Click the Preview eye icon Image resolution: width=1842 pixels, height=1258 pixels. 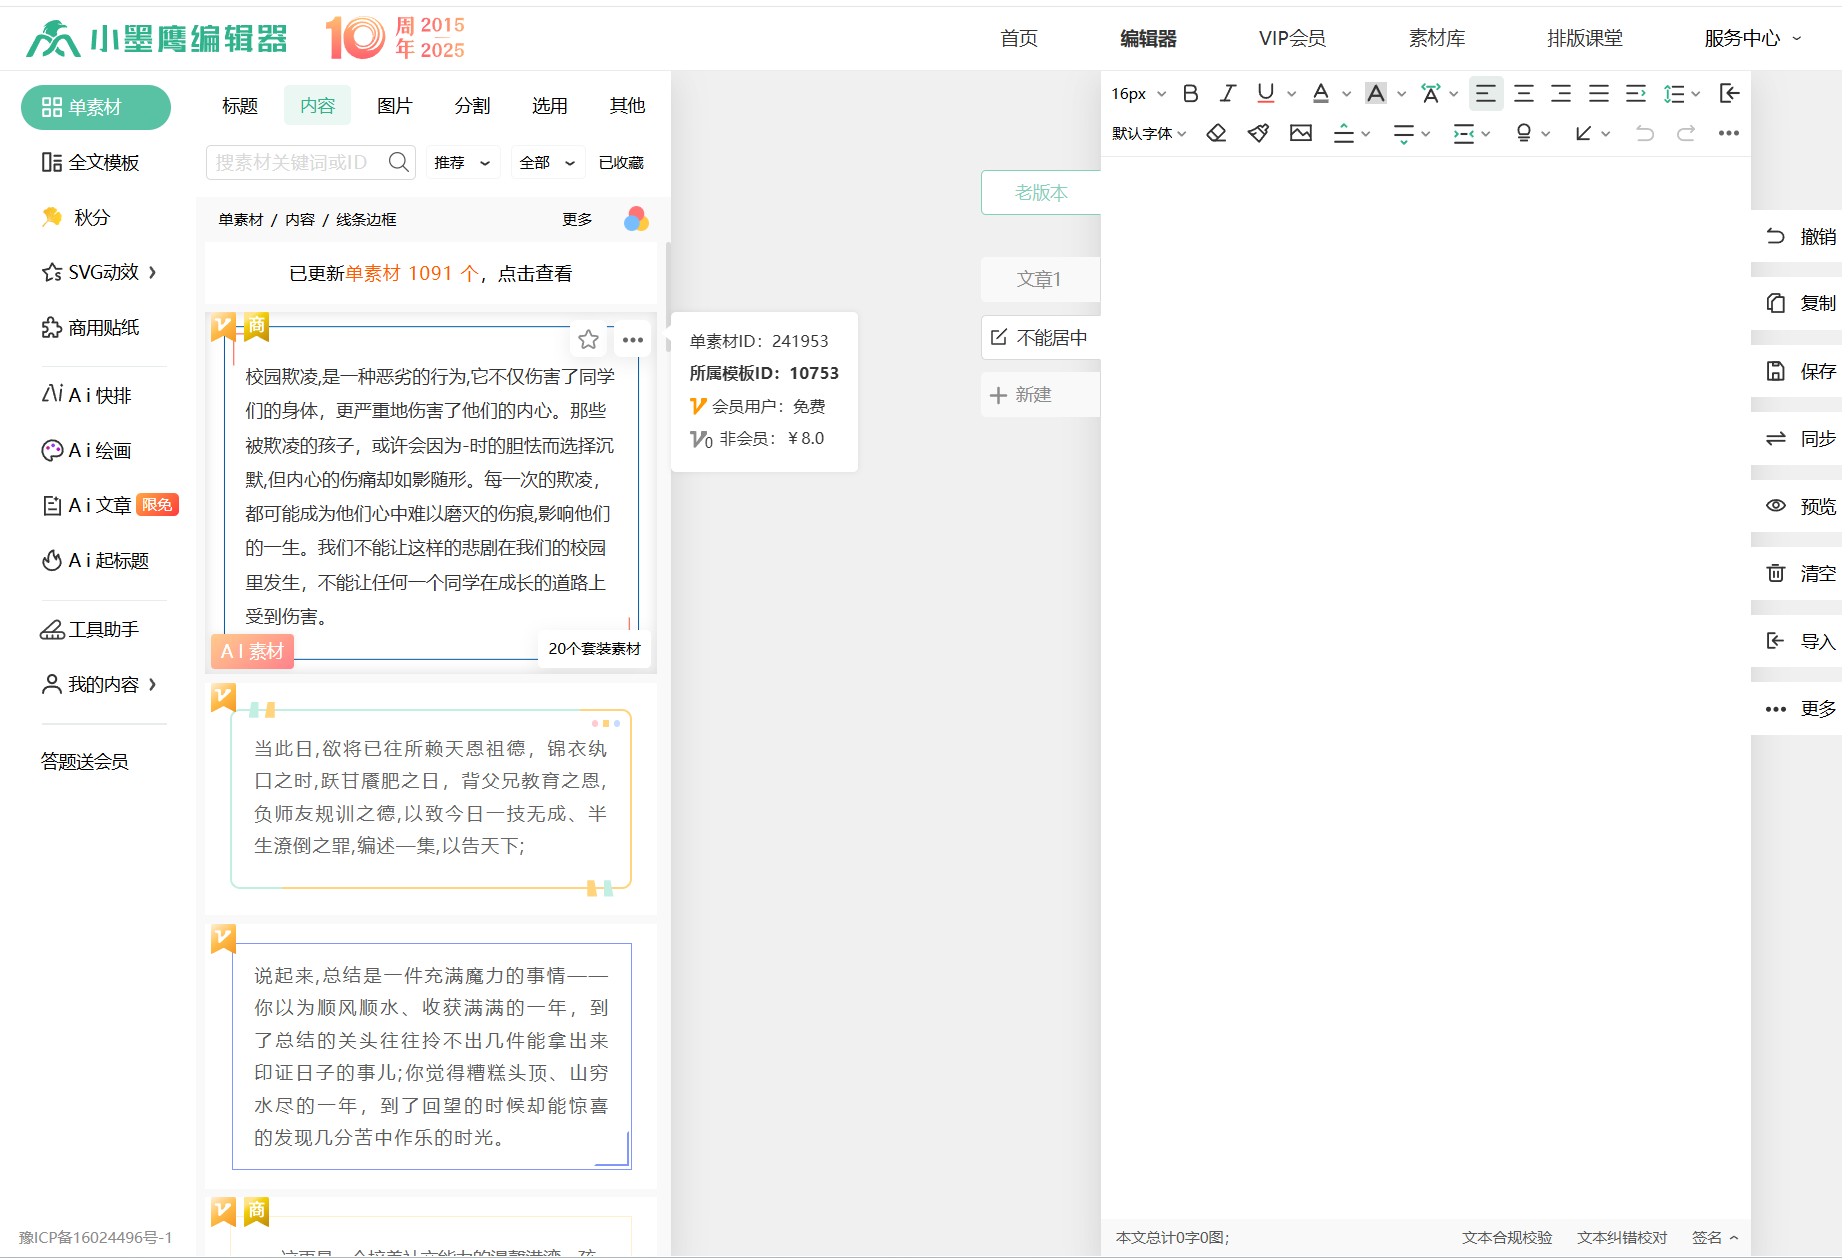(x=1776, y=506)
